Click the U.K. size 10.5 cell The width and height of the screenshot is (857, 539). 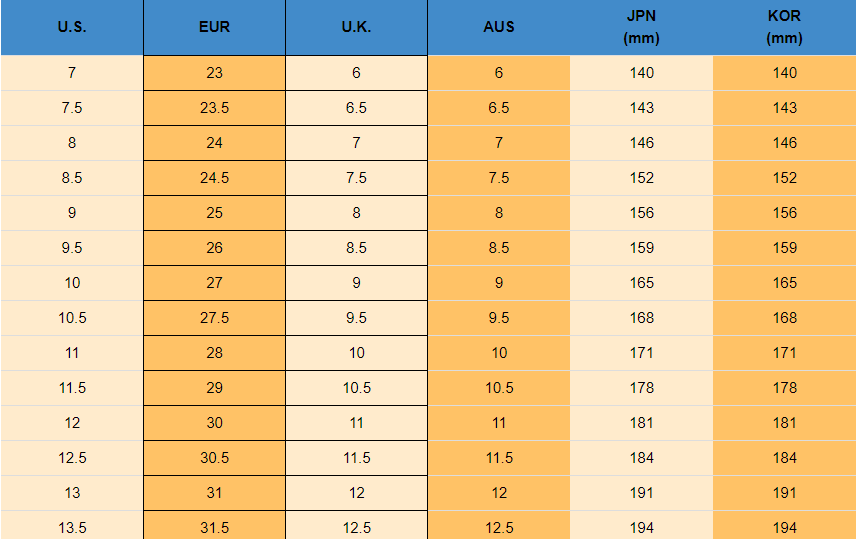(x=356, y=388)
